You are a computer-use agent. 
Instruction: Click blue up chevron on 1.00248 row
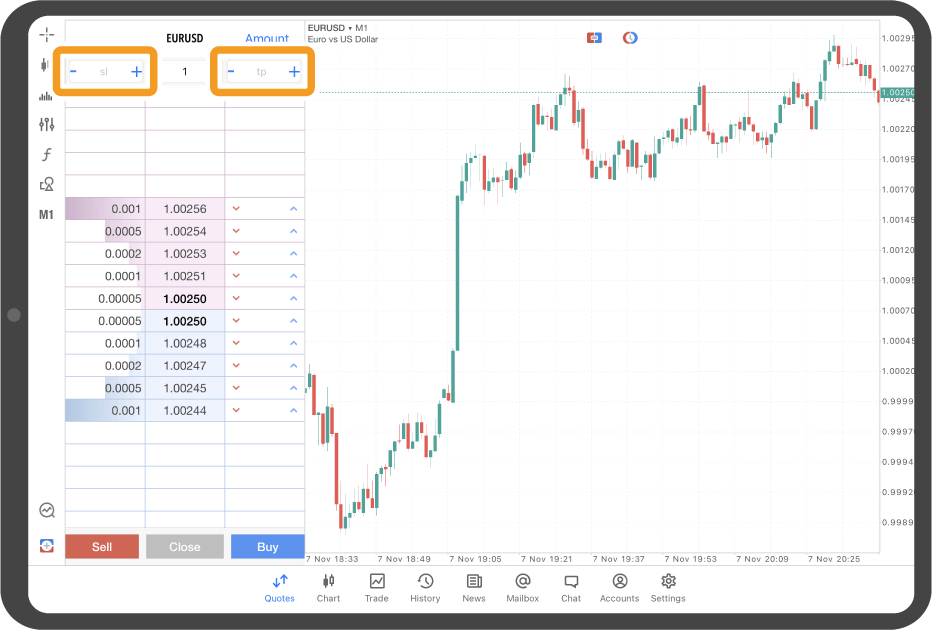293,343
